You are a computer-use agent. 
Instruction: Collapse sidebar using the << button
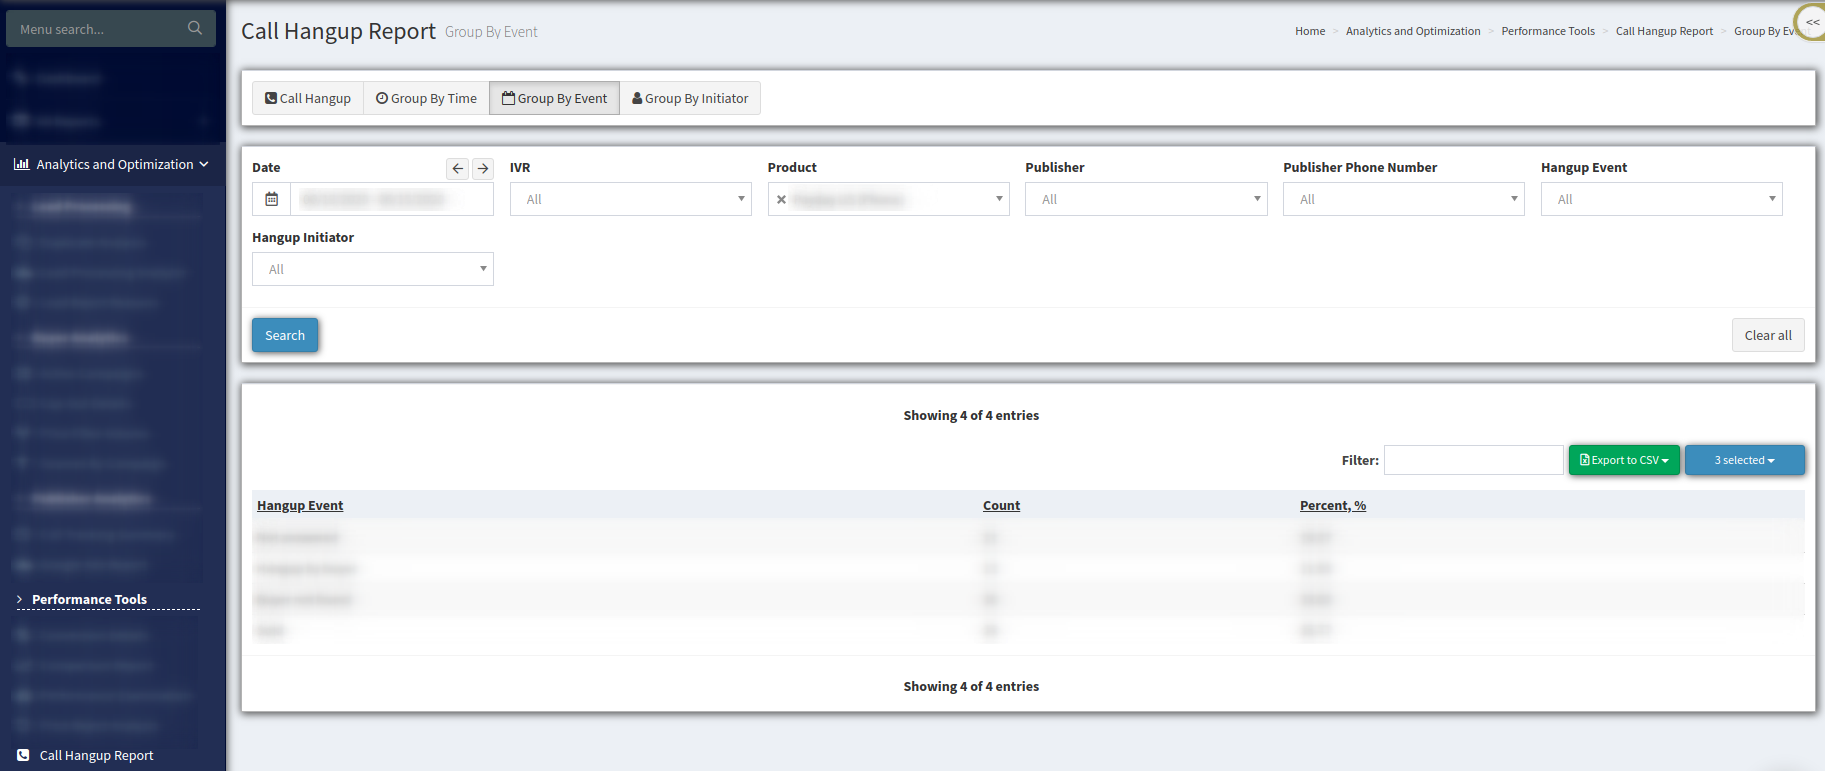[x=1812, y=22]
